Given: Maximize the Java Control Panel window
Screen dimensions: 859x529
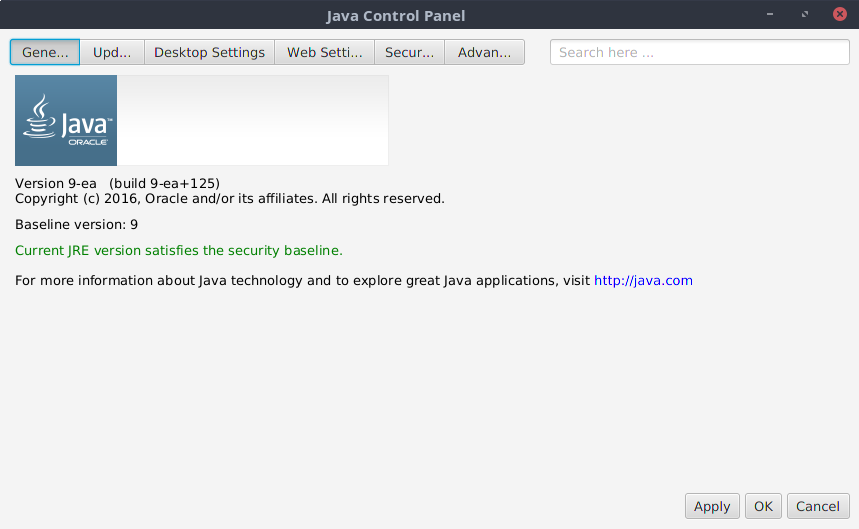Looking at the screenshot, I should (804, 15).
